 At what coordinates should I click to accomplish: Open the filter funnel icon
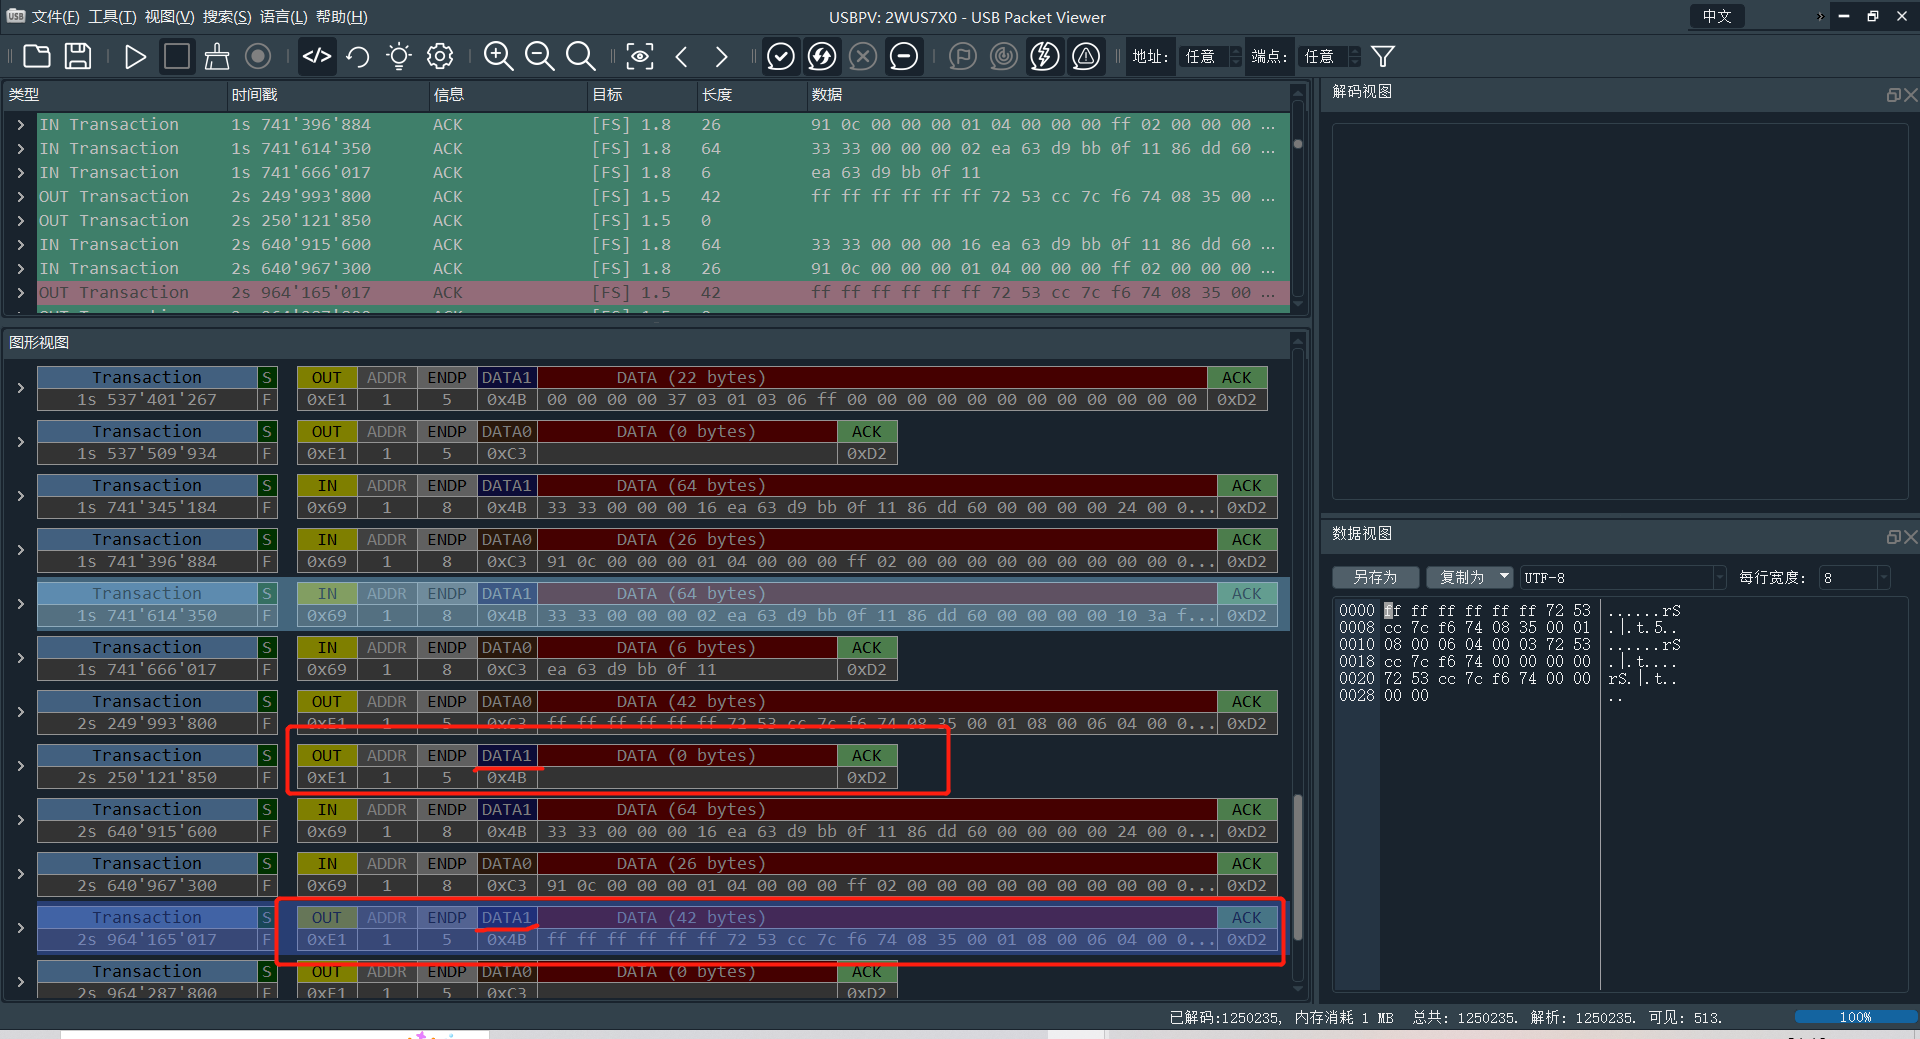(1383, 56)
